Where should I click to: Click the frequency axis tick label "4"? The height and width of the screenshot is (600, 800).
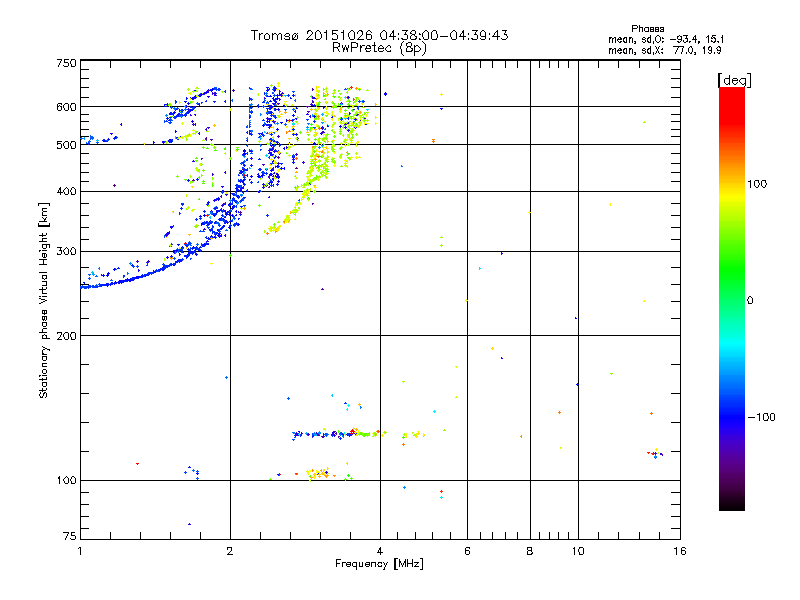380,551
